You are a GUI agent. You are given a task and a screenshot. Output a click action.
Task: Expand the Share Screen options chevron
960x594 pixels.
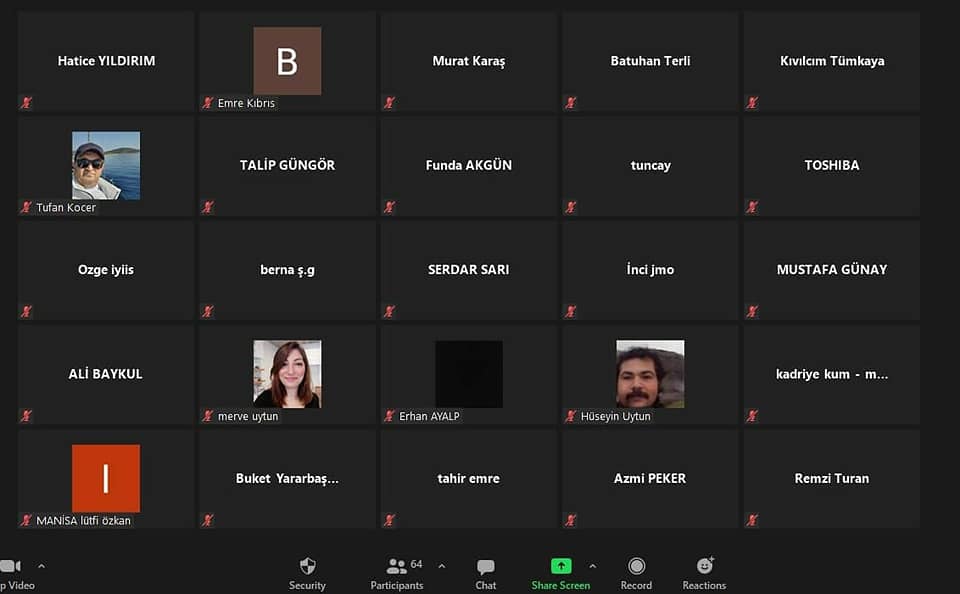click(592, 566)
